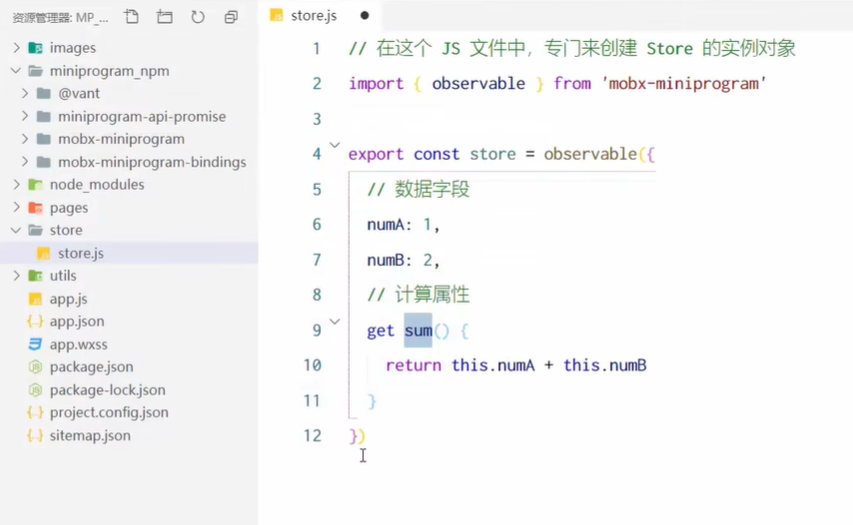
Task: Click the node icon beside package-lock.json
Action: pos(35,390)
